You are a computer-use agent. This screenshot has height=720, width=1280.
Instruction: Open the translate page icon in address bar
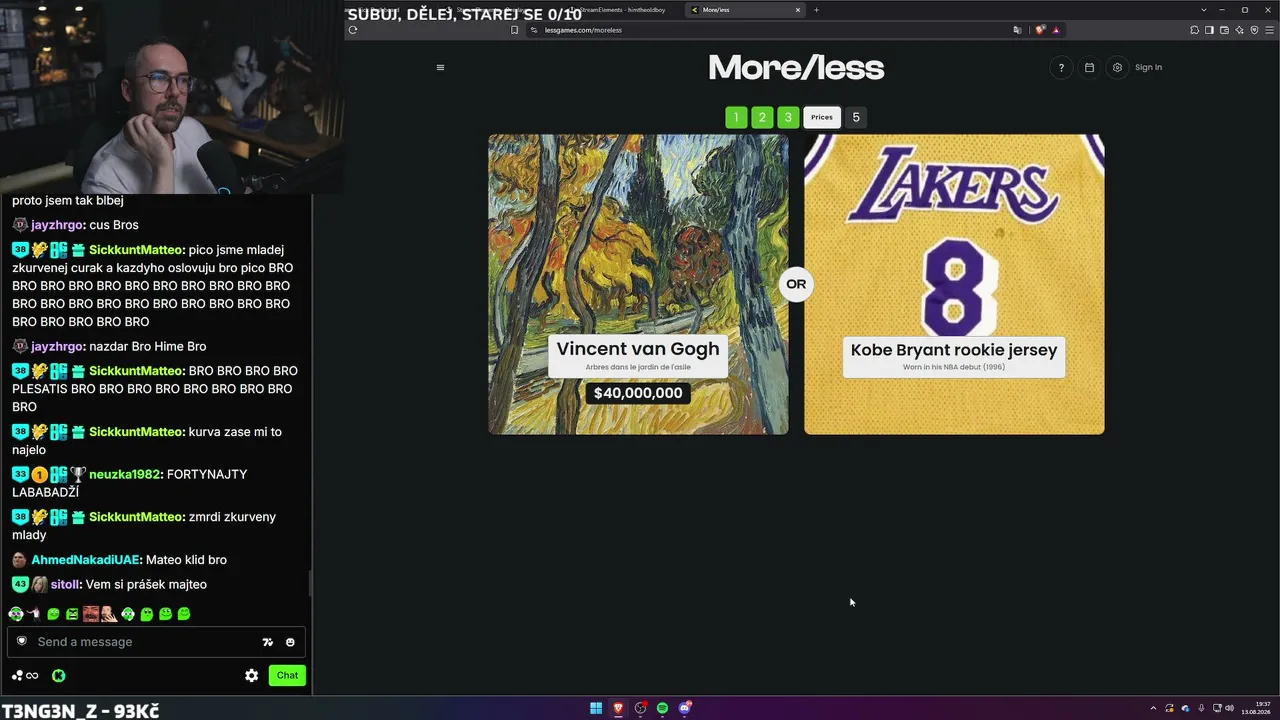(1017, 30)
